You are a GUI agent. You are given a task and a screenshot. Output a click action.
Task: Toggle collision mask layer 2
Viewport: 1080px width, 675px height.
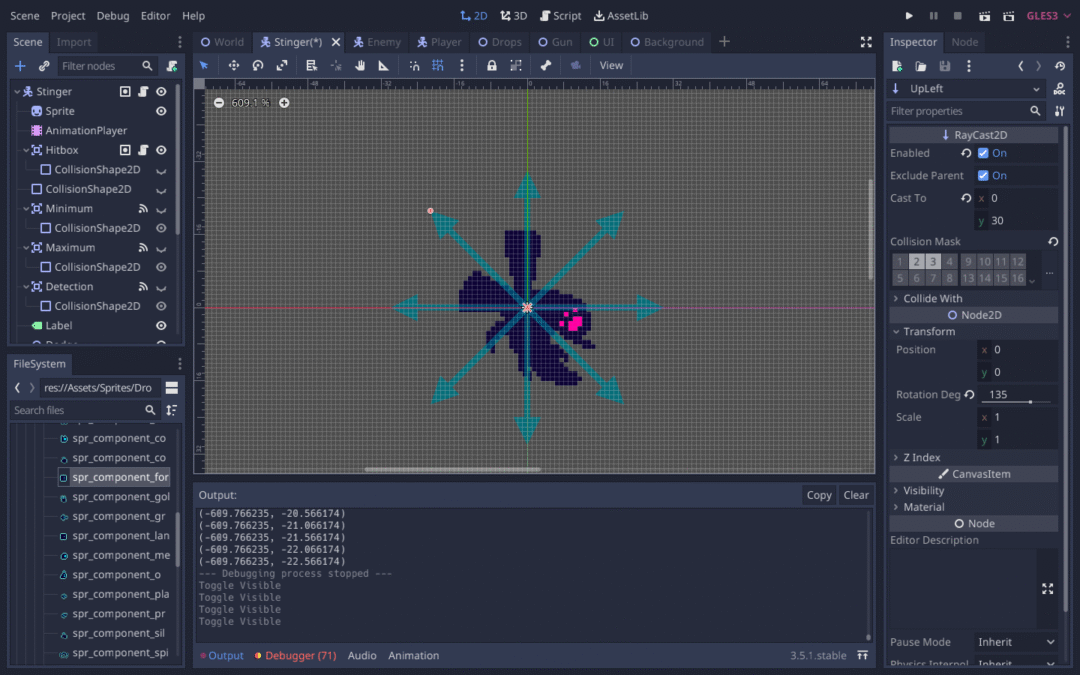pos(916,262)
